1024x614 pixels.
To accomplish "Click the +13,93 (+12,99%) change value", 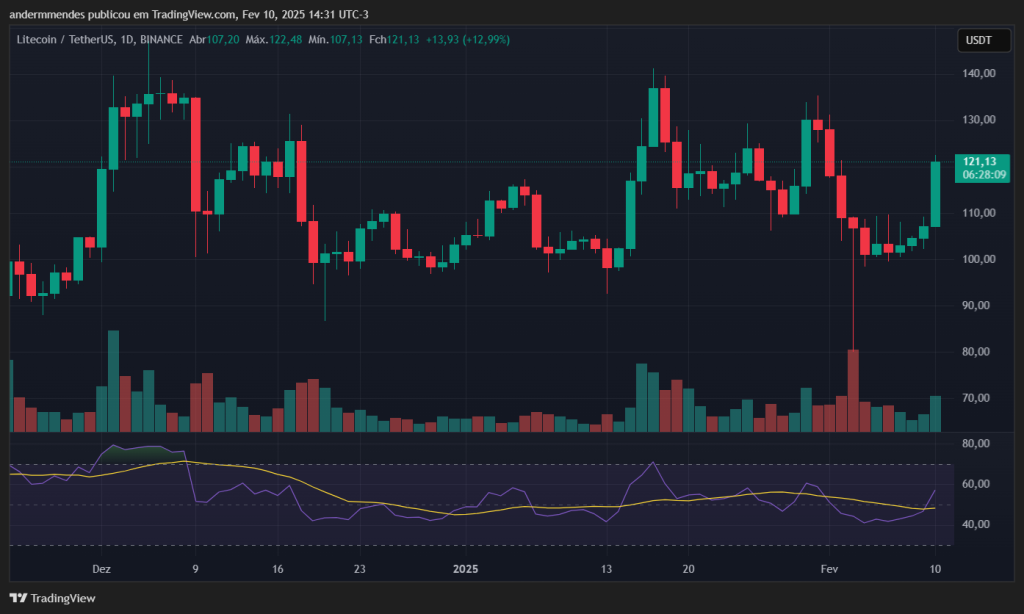I will point(468,40).
